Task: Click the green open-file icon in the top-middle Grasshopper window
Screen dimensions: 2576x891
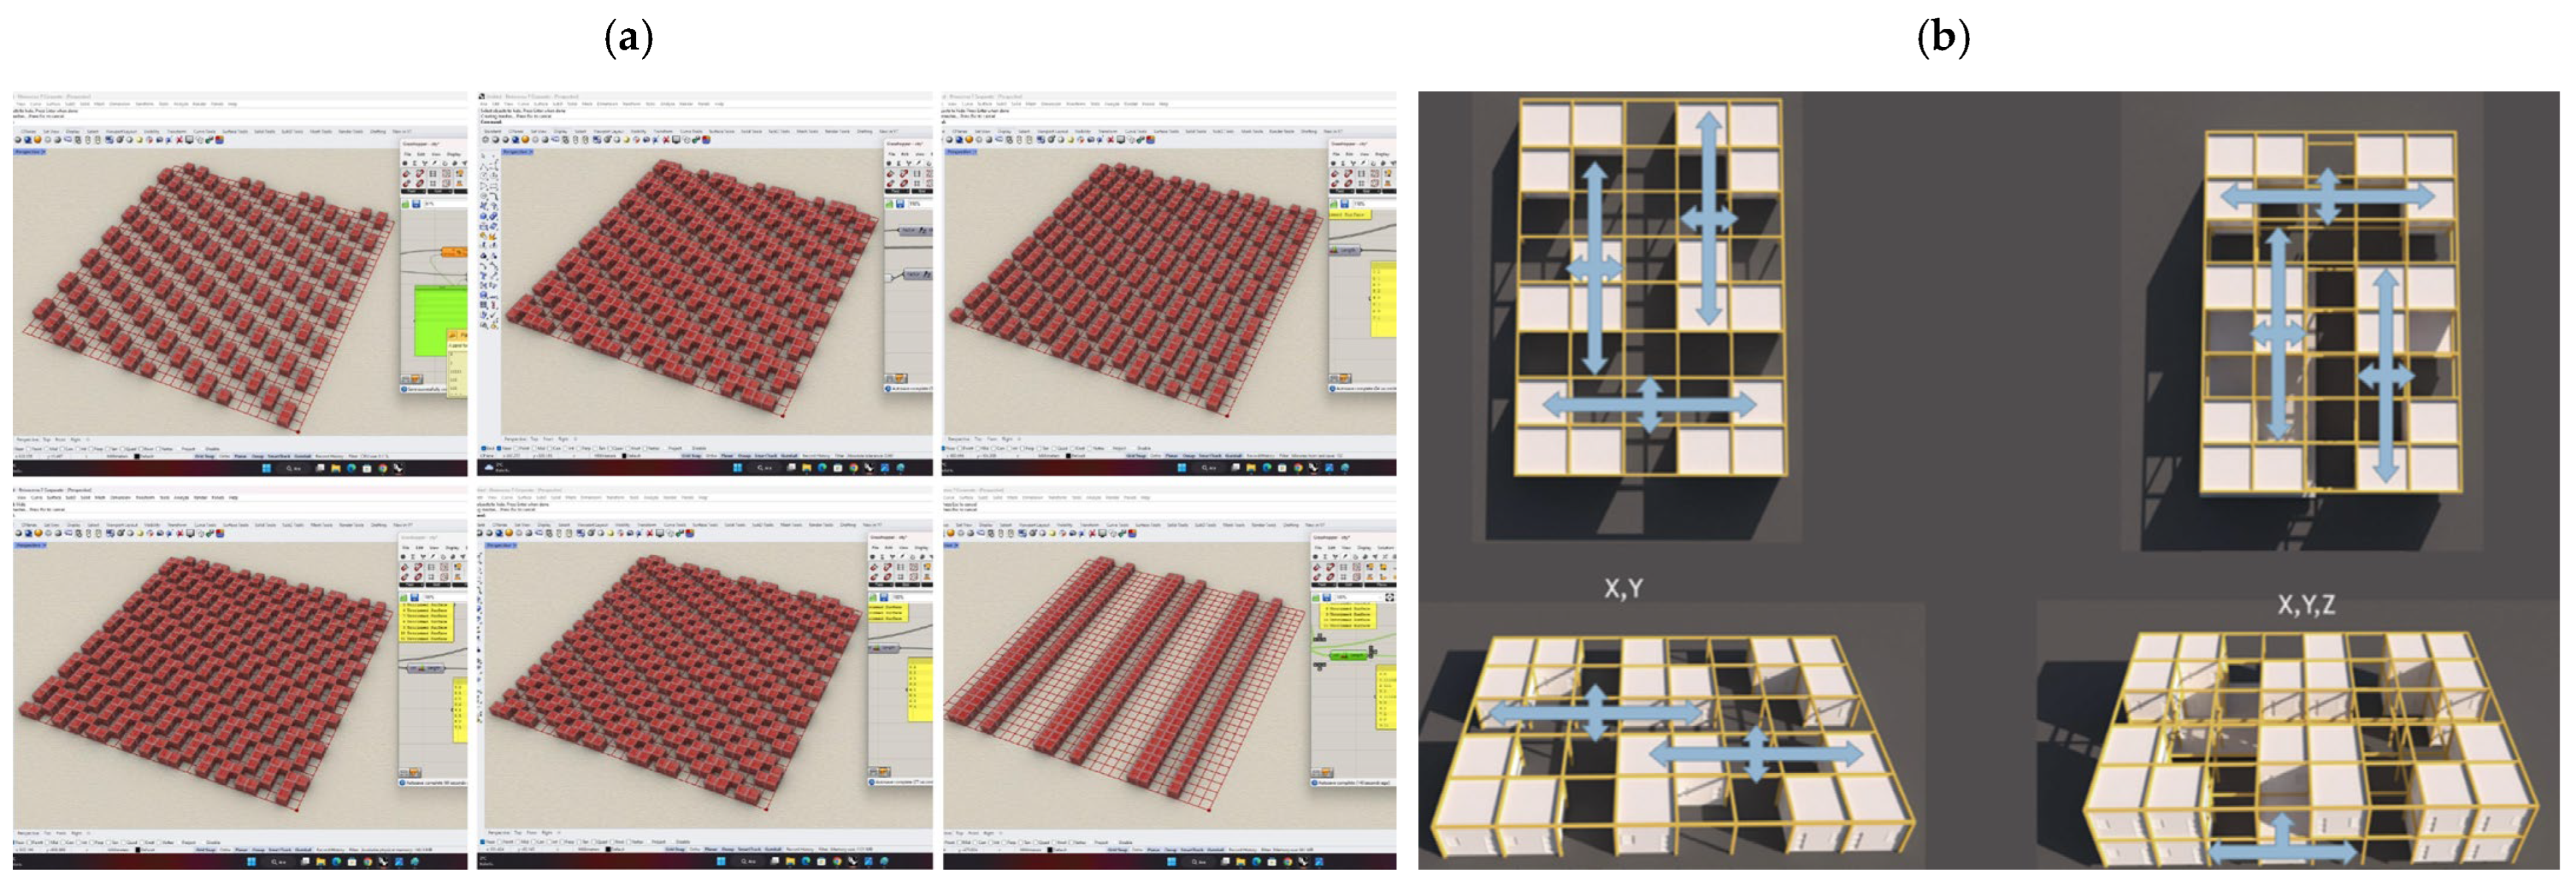Action: 889,205
